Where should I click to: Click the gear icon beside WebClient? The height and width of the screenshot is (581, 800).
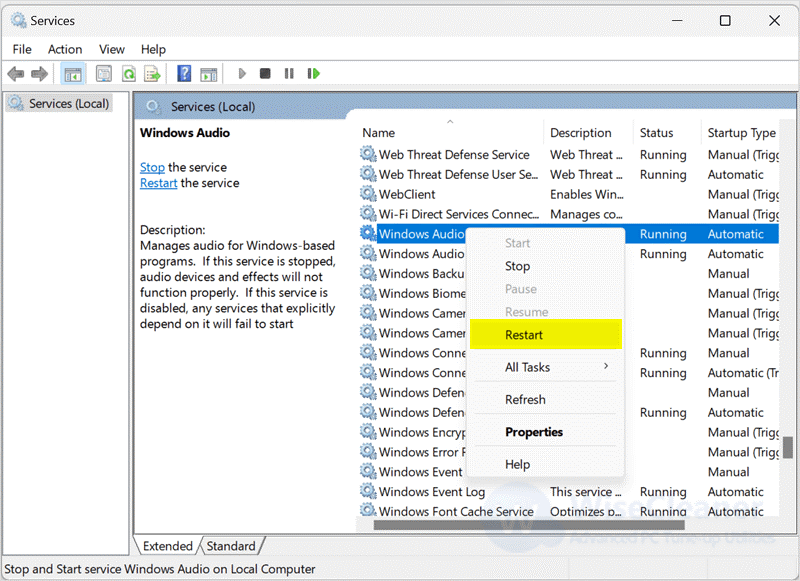[x=368, y=193]
